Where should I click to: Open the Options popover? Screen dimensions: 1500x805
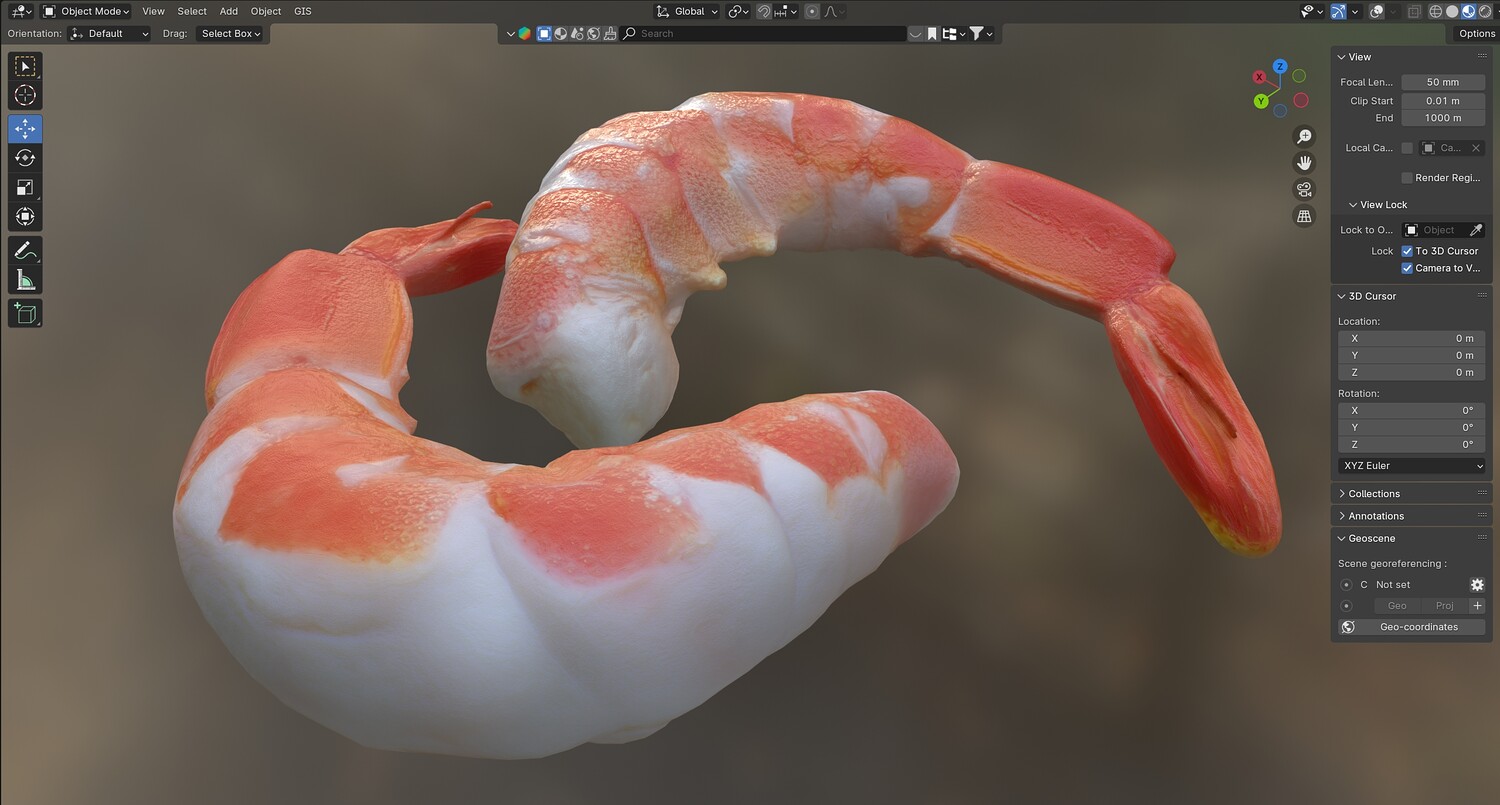1476,33
